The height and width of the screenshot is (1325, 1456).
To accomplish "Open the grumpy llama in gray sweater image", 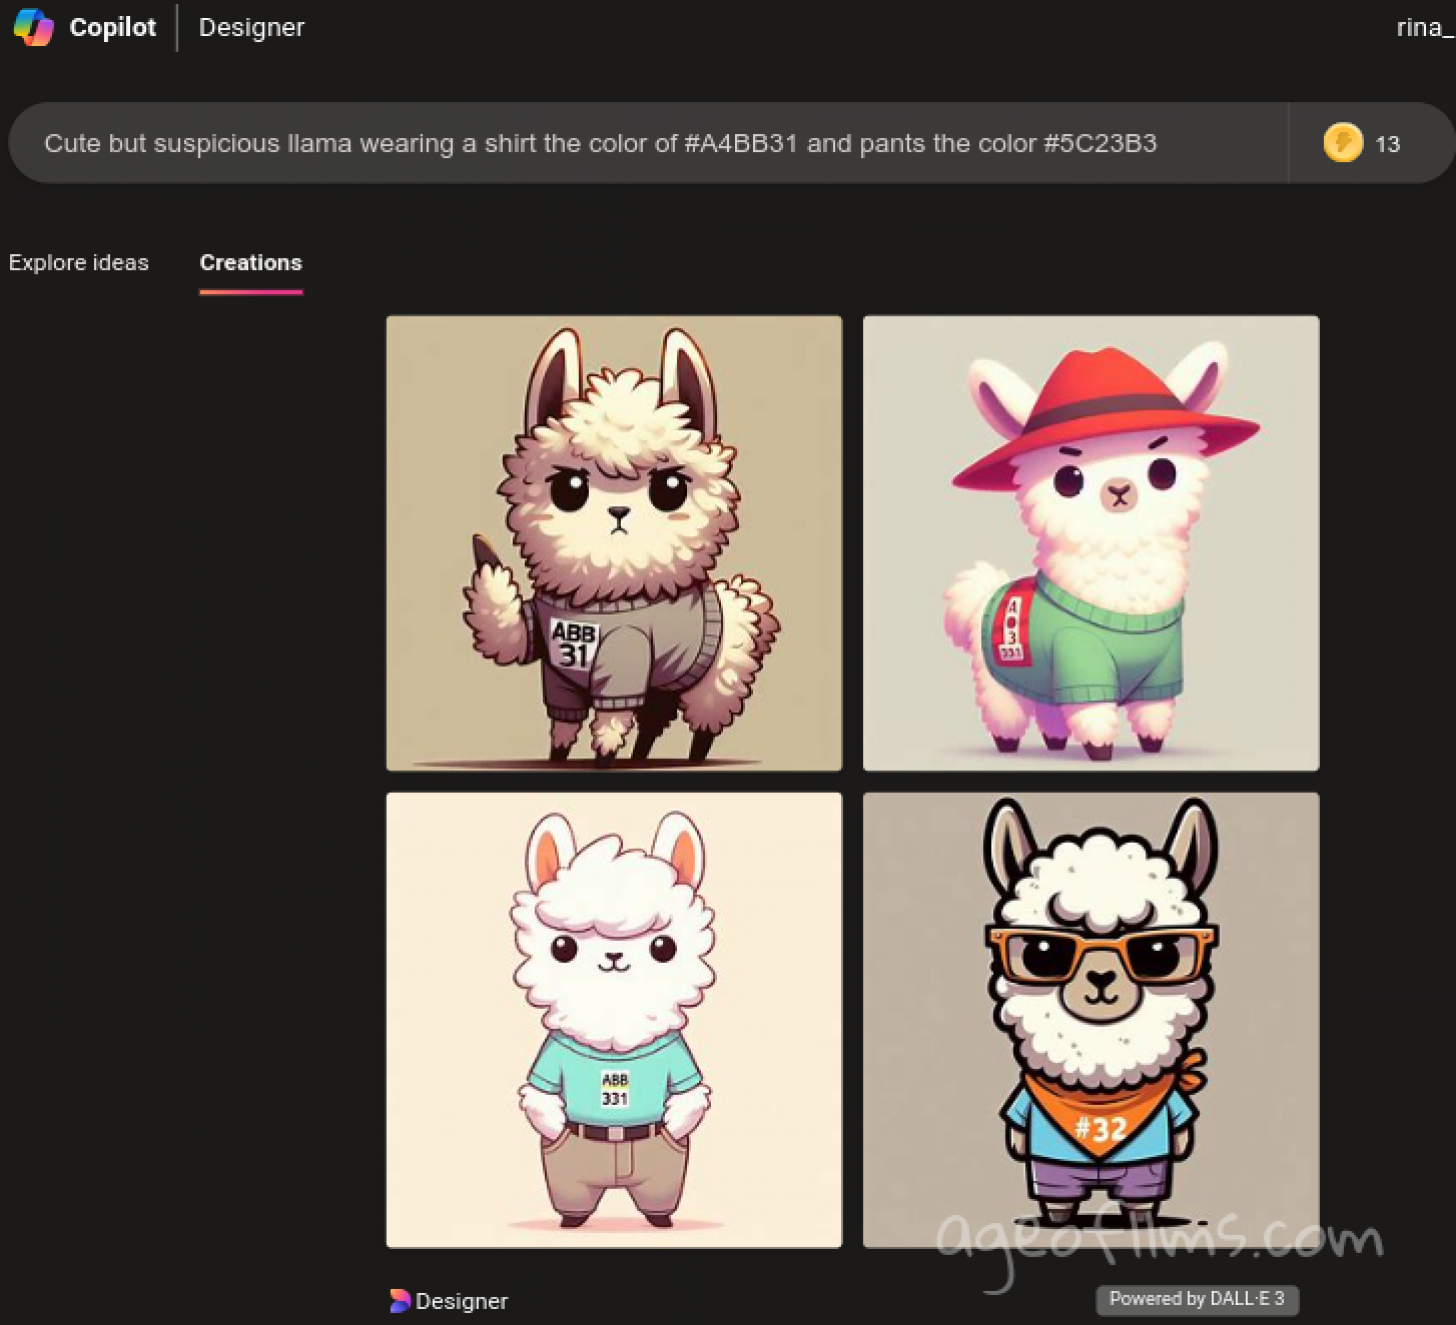I will (x=613, y=543).
